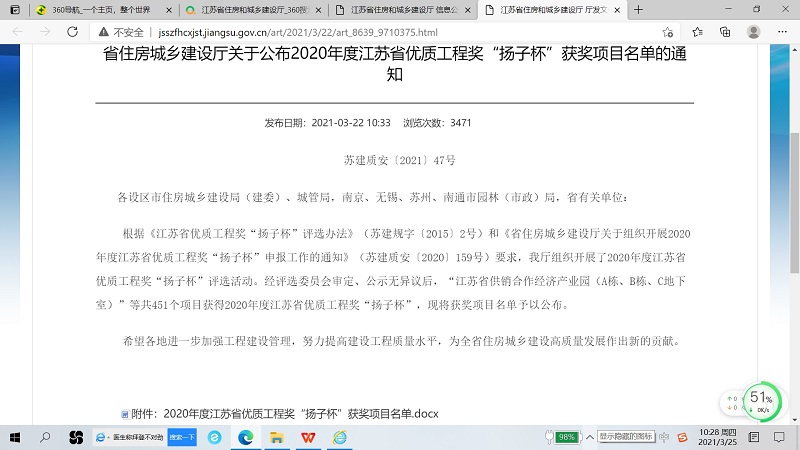Open Internet Explorer from taskbar

pyautogui.click(x=340, y=437)
